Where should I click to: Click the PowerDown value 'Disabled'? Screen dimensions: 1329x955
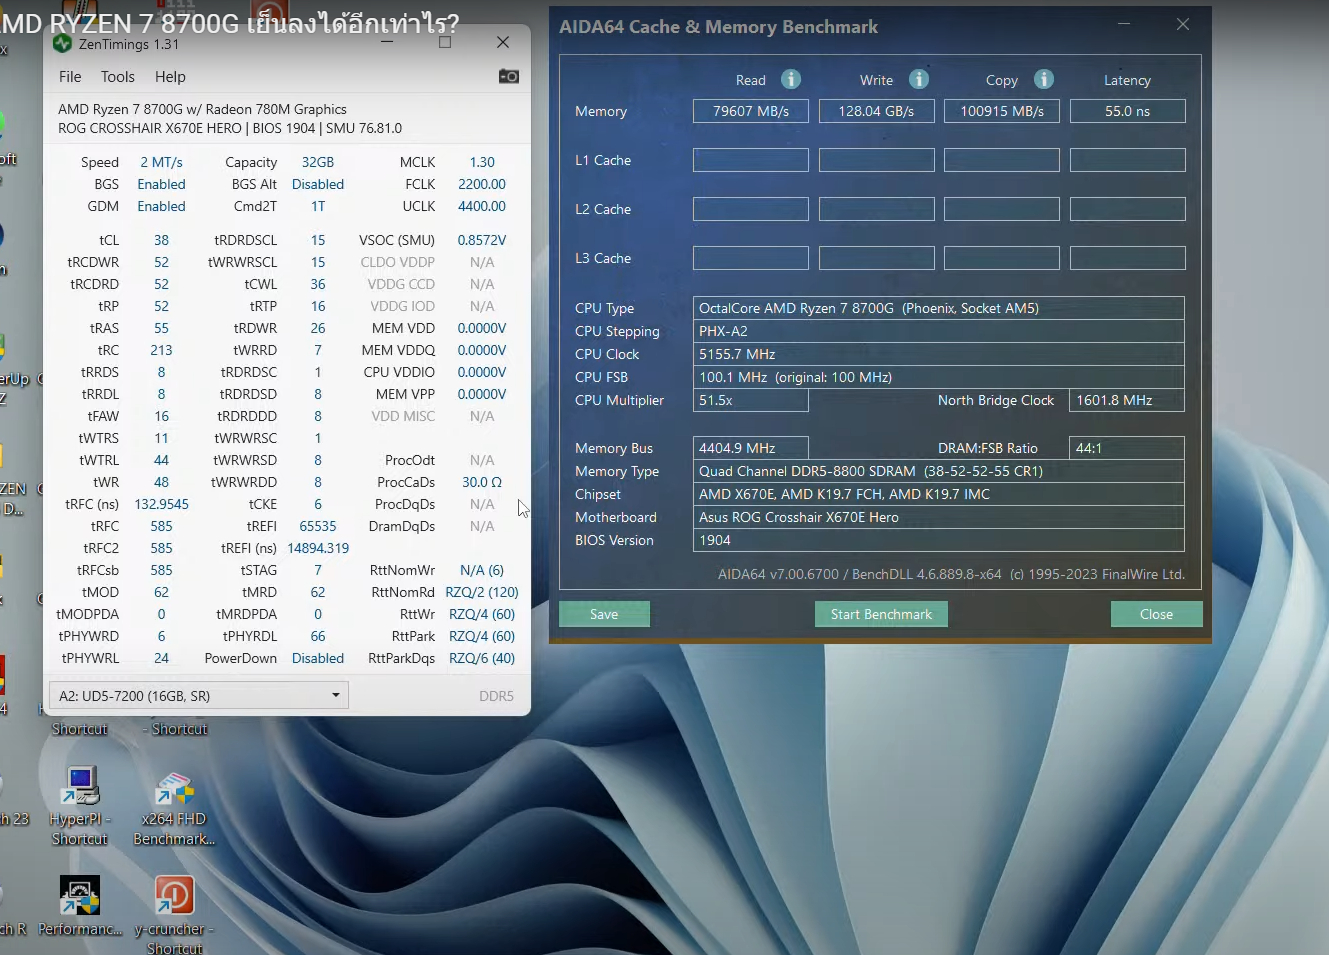318,658
